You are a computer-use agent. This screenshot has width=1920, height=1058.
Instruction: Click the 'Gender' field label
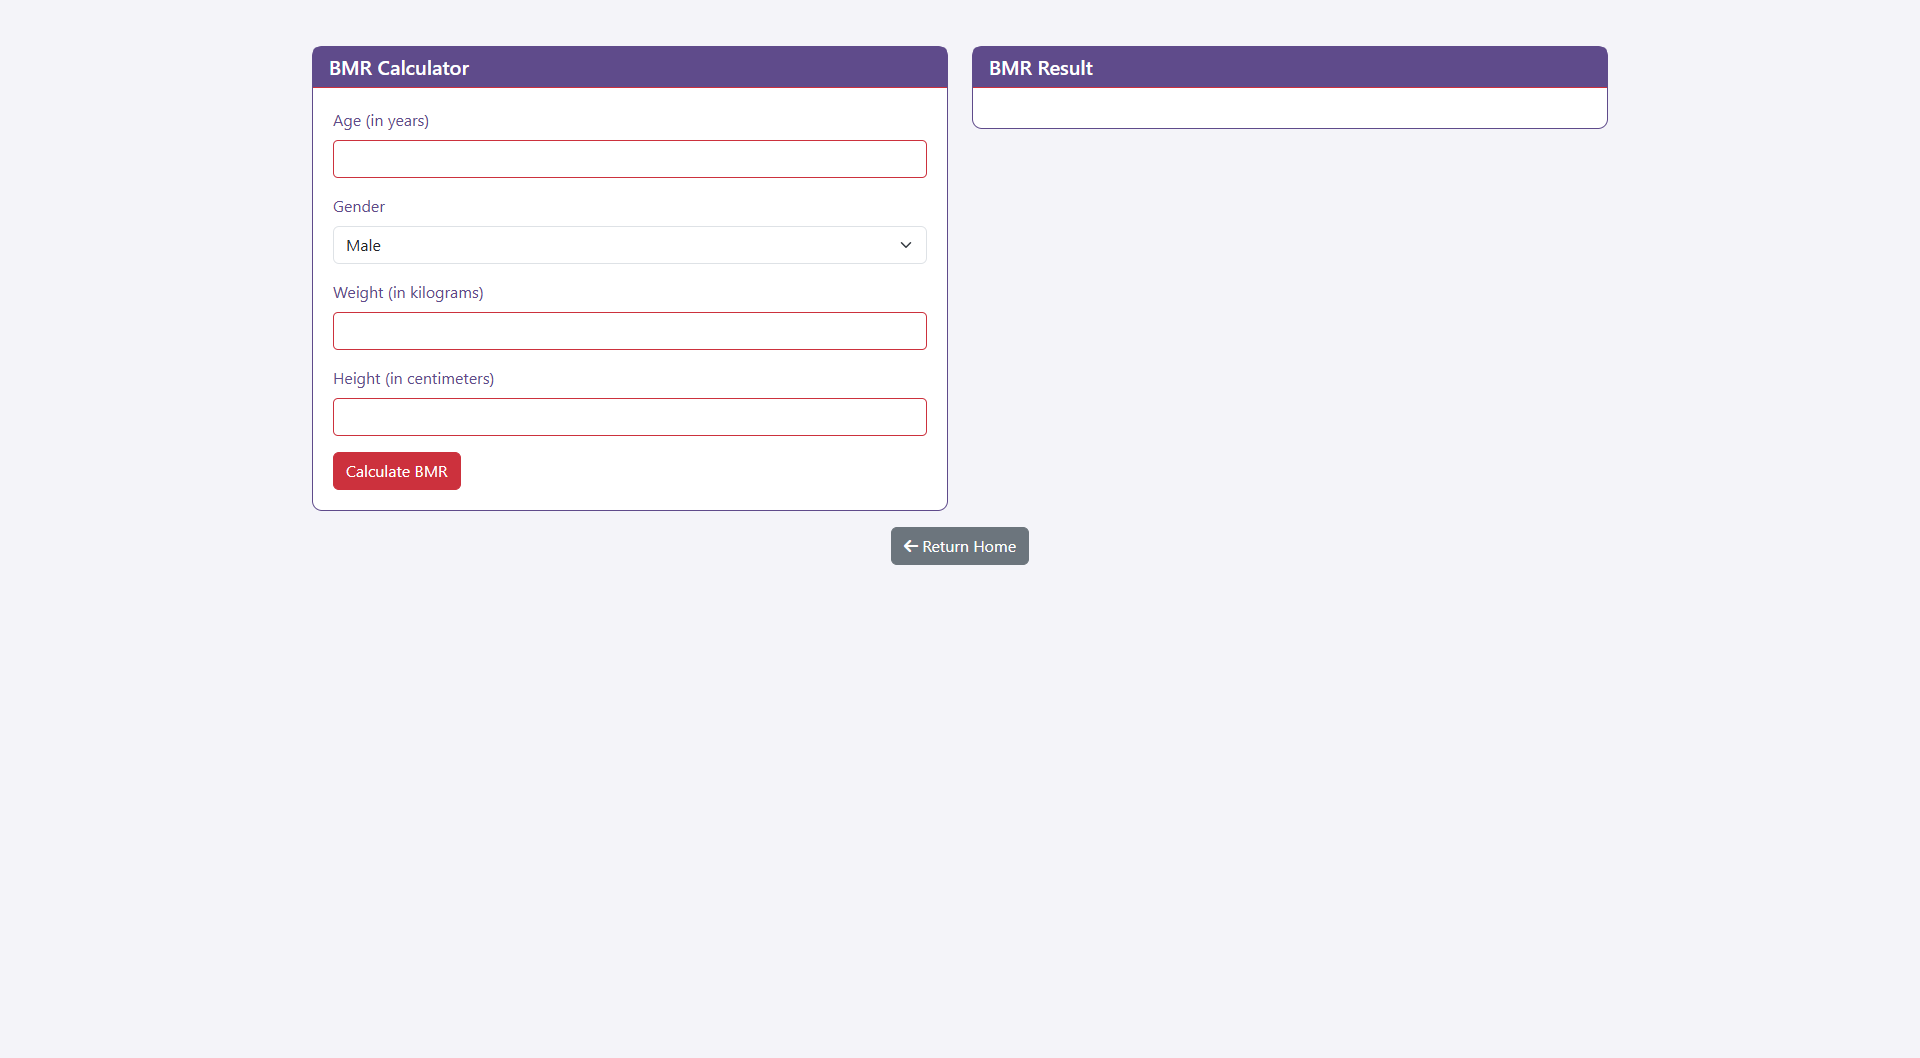pos(359,207)
